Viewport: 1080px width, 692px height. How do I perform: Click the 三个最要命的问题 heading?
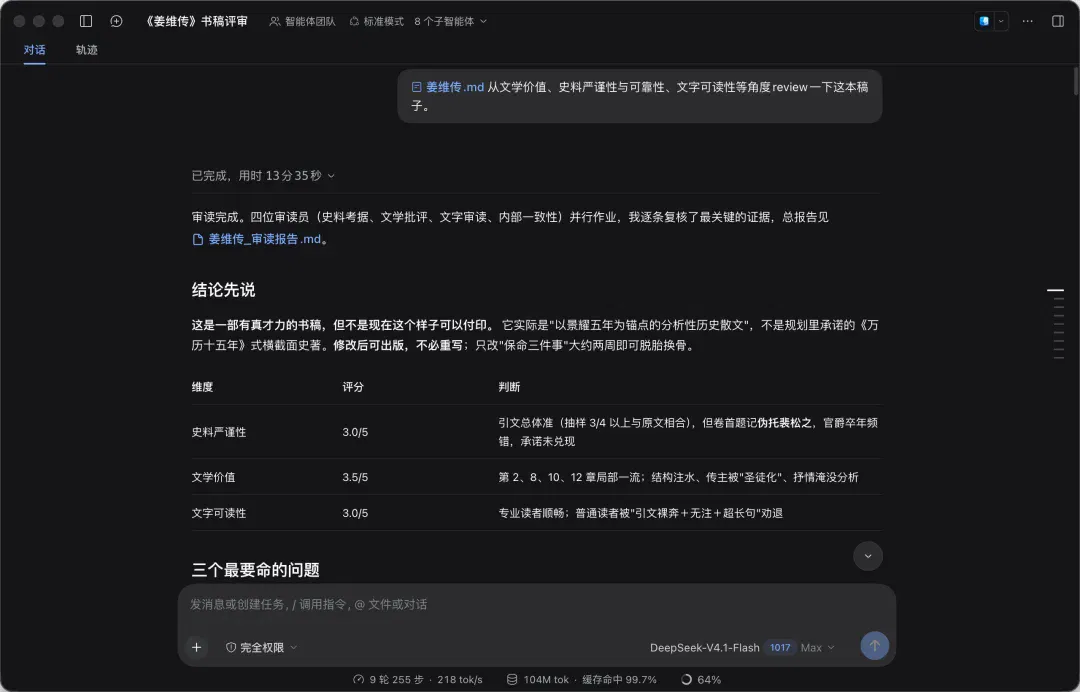point(256,570)
